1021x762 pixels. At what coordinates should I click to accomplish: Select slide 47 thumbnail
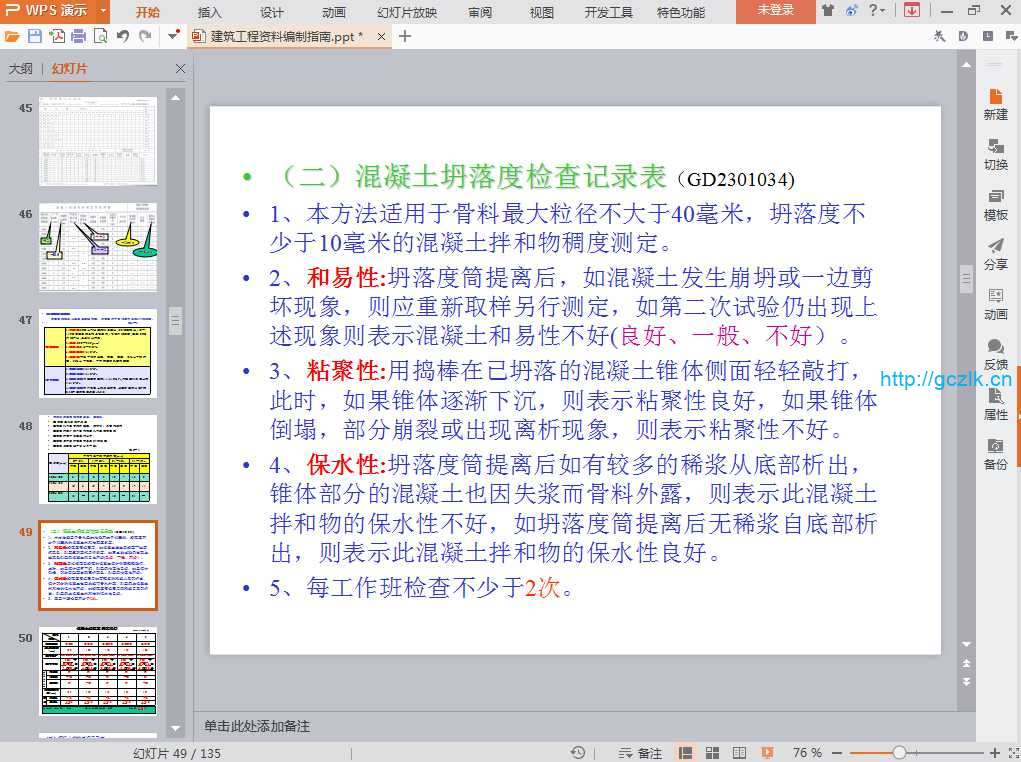click(98, 353)
